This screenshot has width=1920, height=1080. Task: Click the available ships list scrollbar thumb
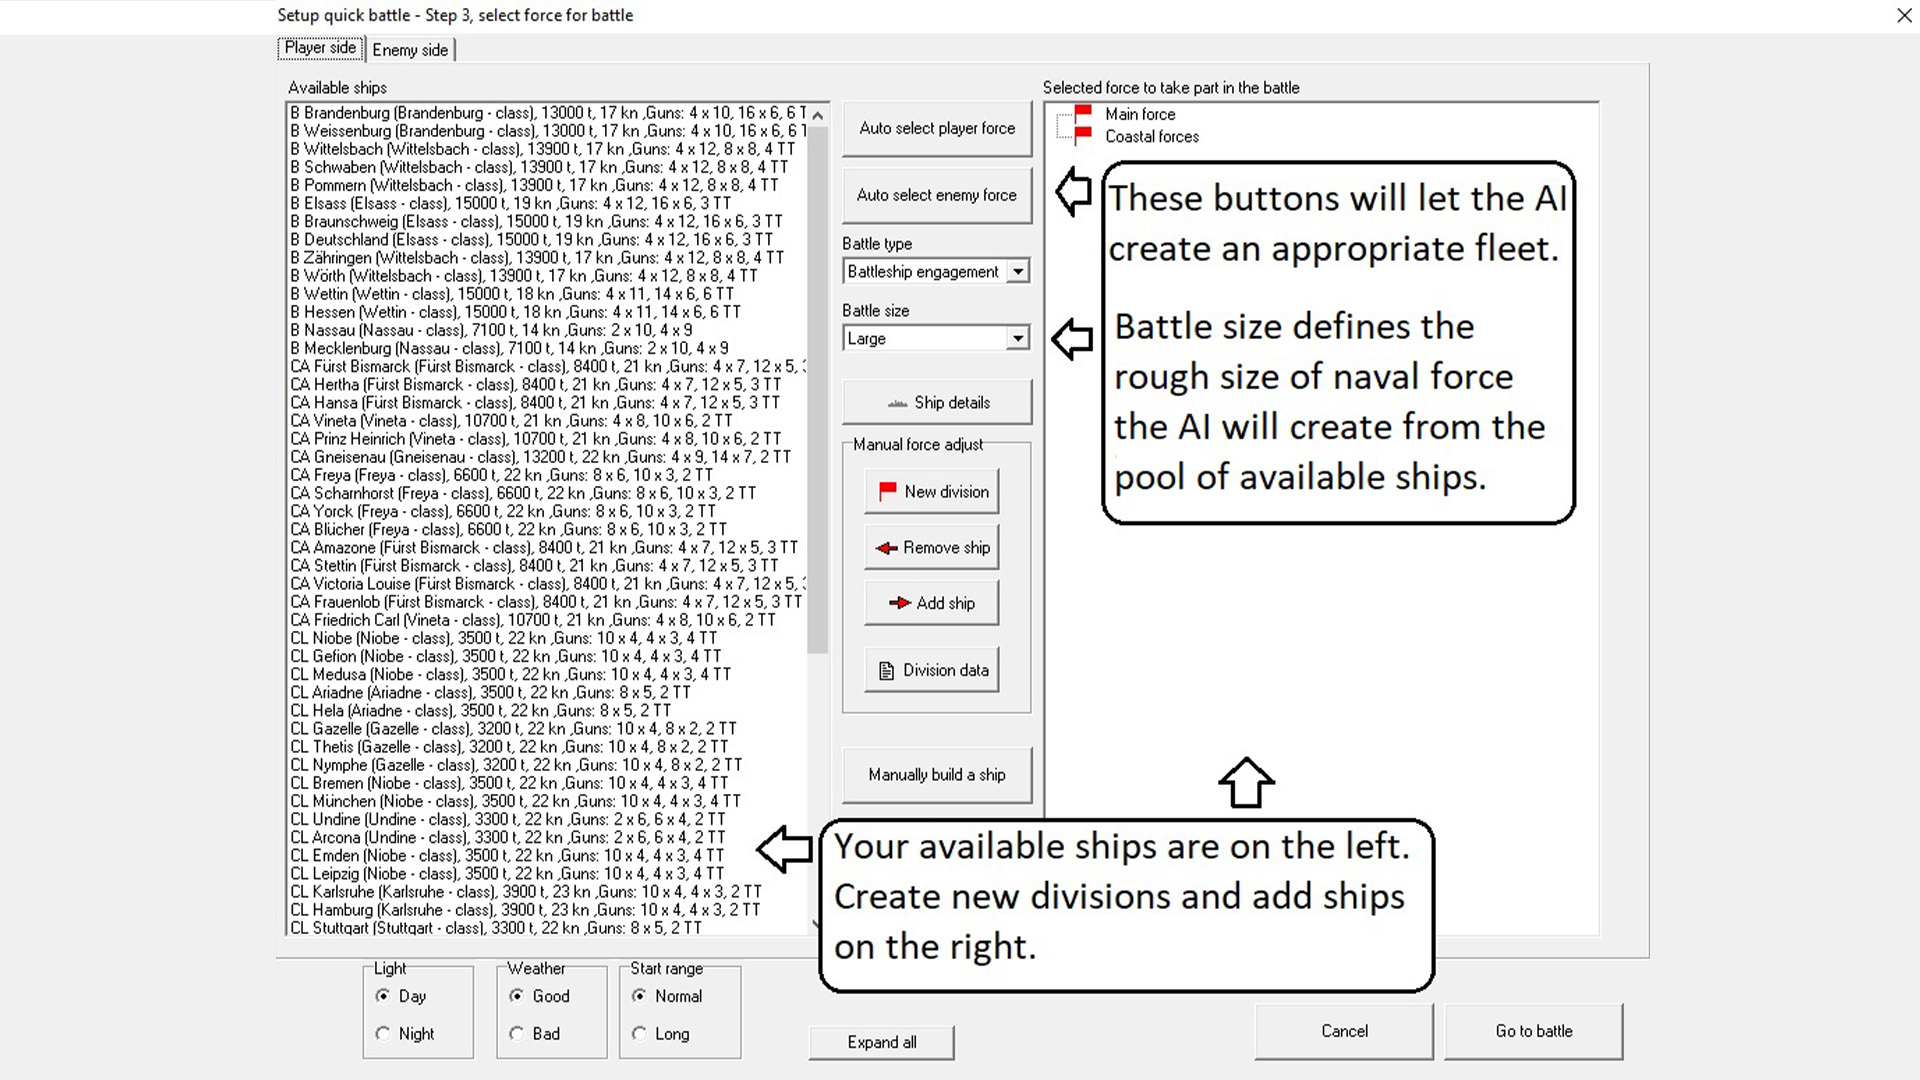[817, 390]
